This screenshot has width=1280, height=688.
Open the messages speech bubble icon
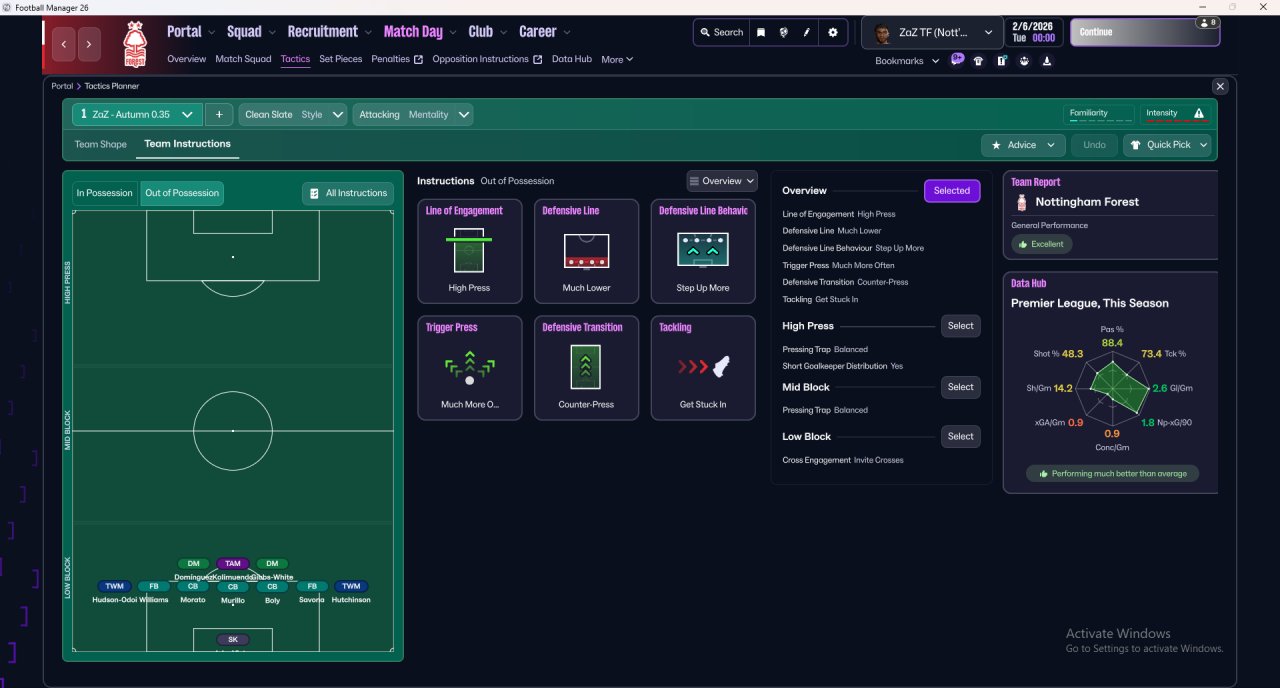pyautogui.click(x=957, y=60)
